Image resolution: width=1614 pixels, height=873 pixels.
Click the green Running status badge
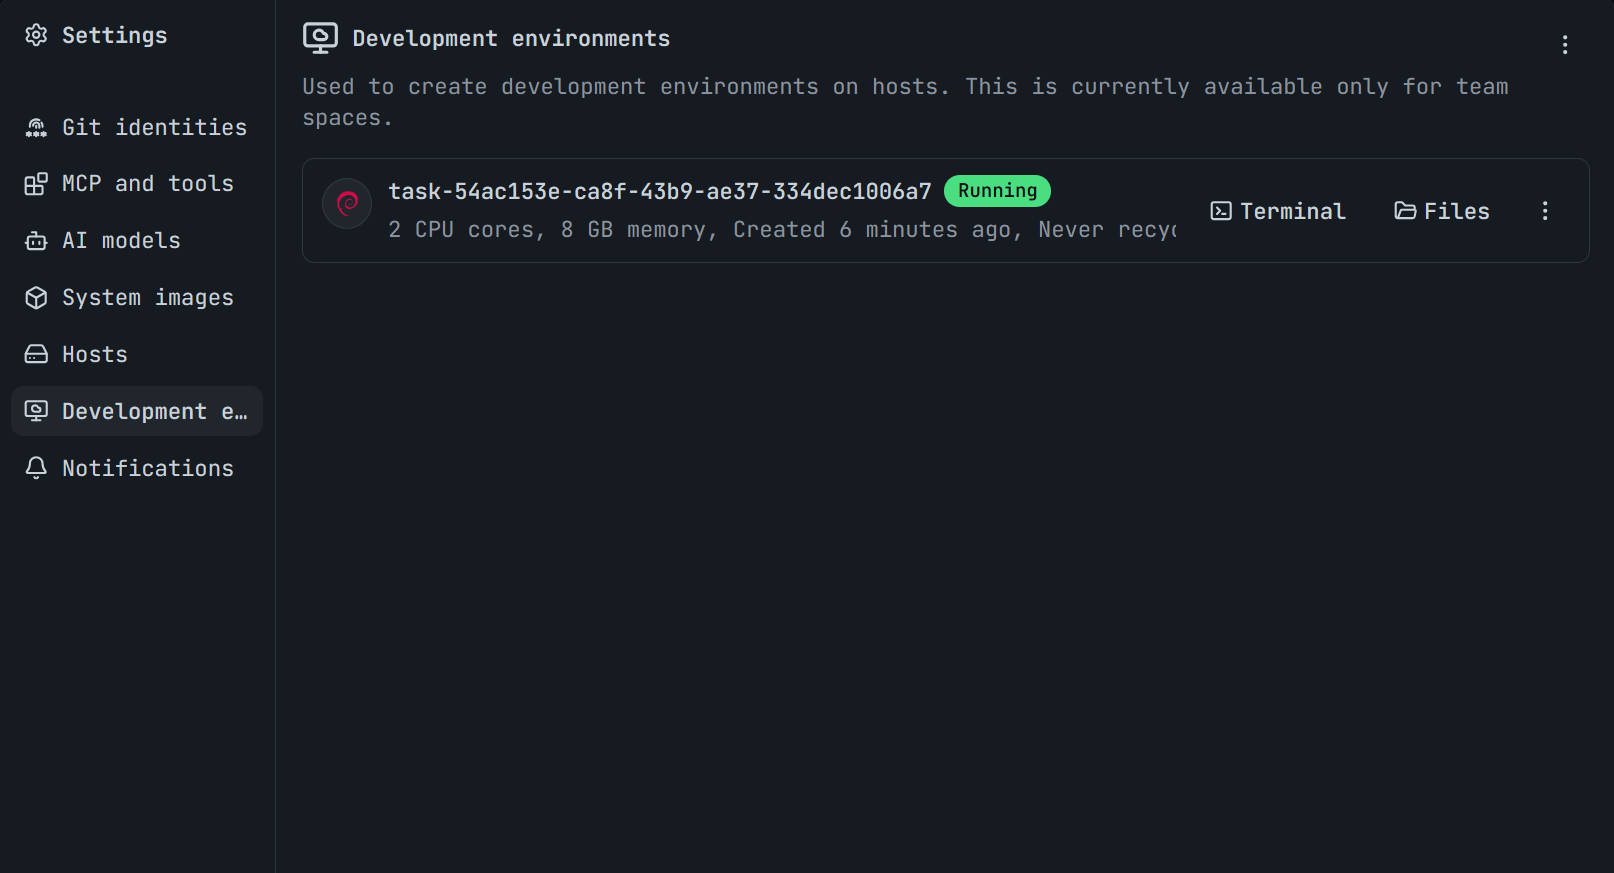(x=997, y=191)
